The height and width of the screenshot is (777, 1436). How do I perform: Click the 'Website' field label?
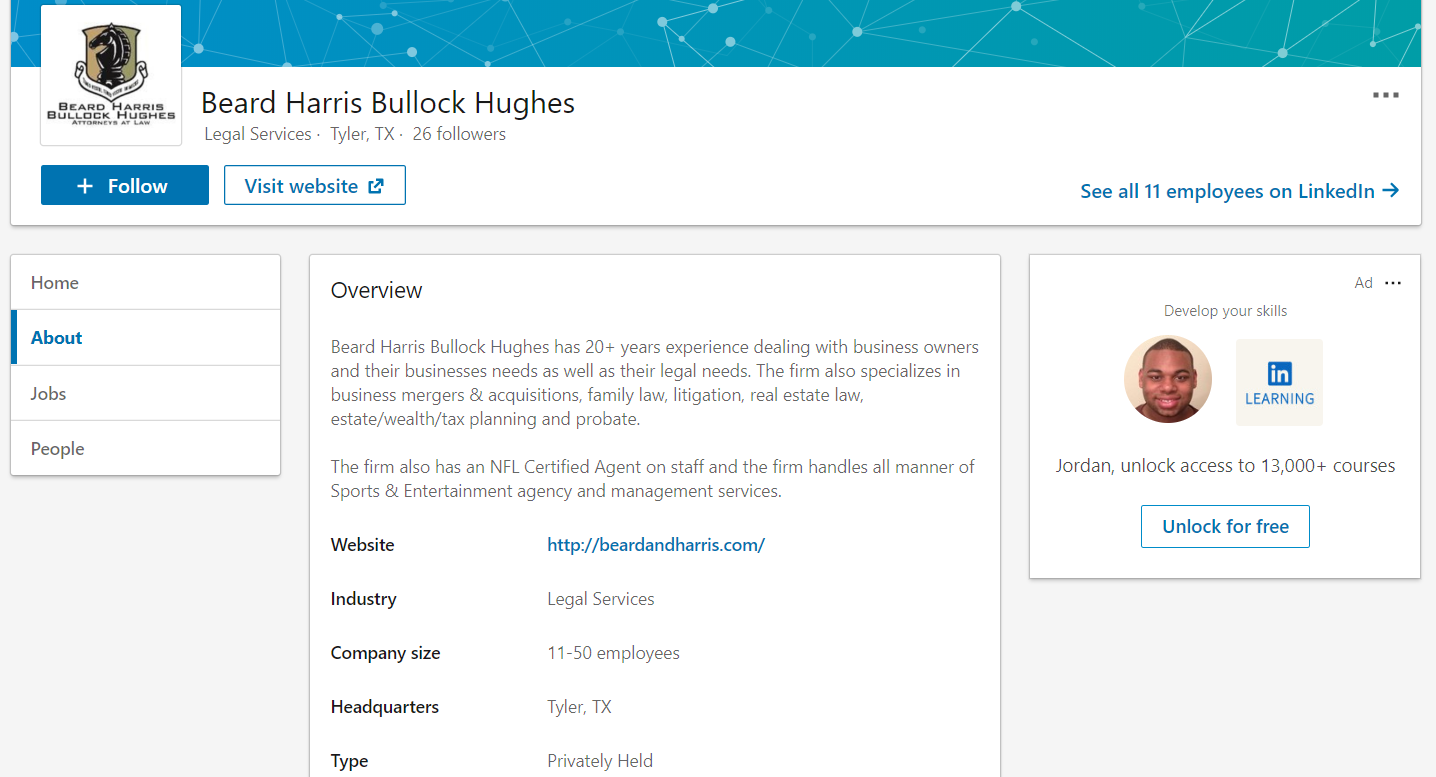click(x=363, y=545)
